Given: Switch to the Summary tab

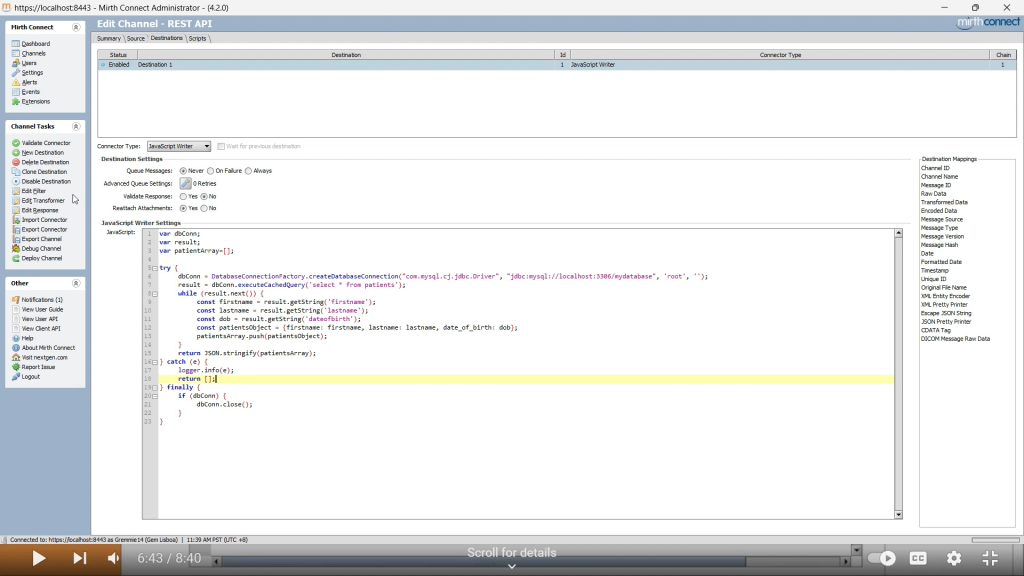Looking at the screenshot, I should tap(109, 39).
